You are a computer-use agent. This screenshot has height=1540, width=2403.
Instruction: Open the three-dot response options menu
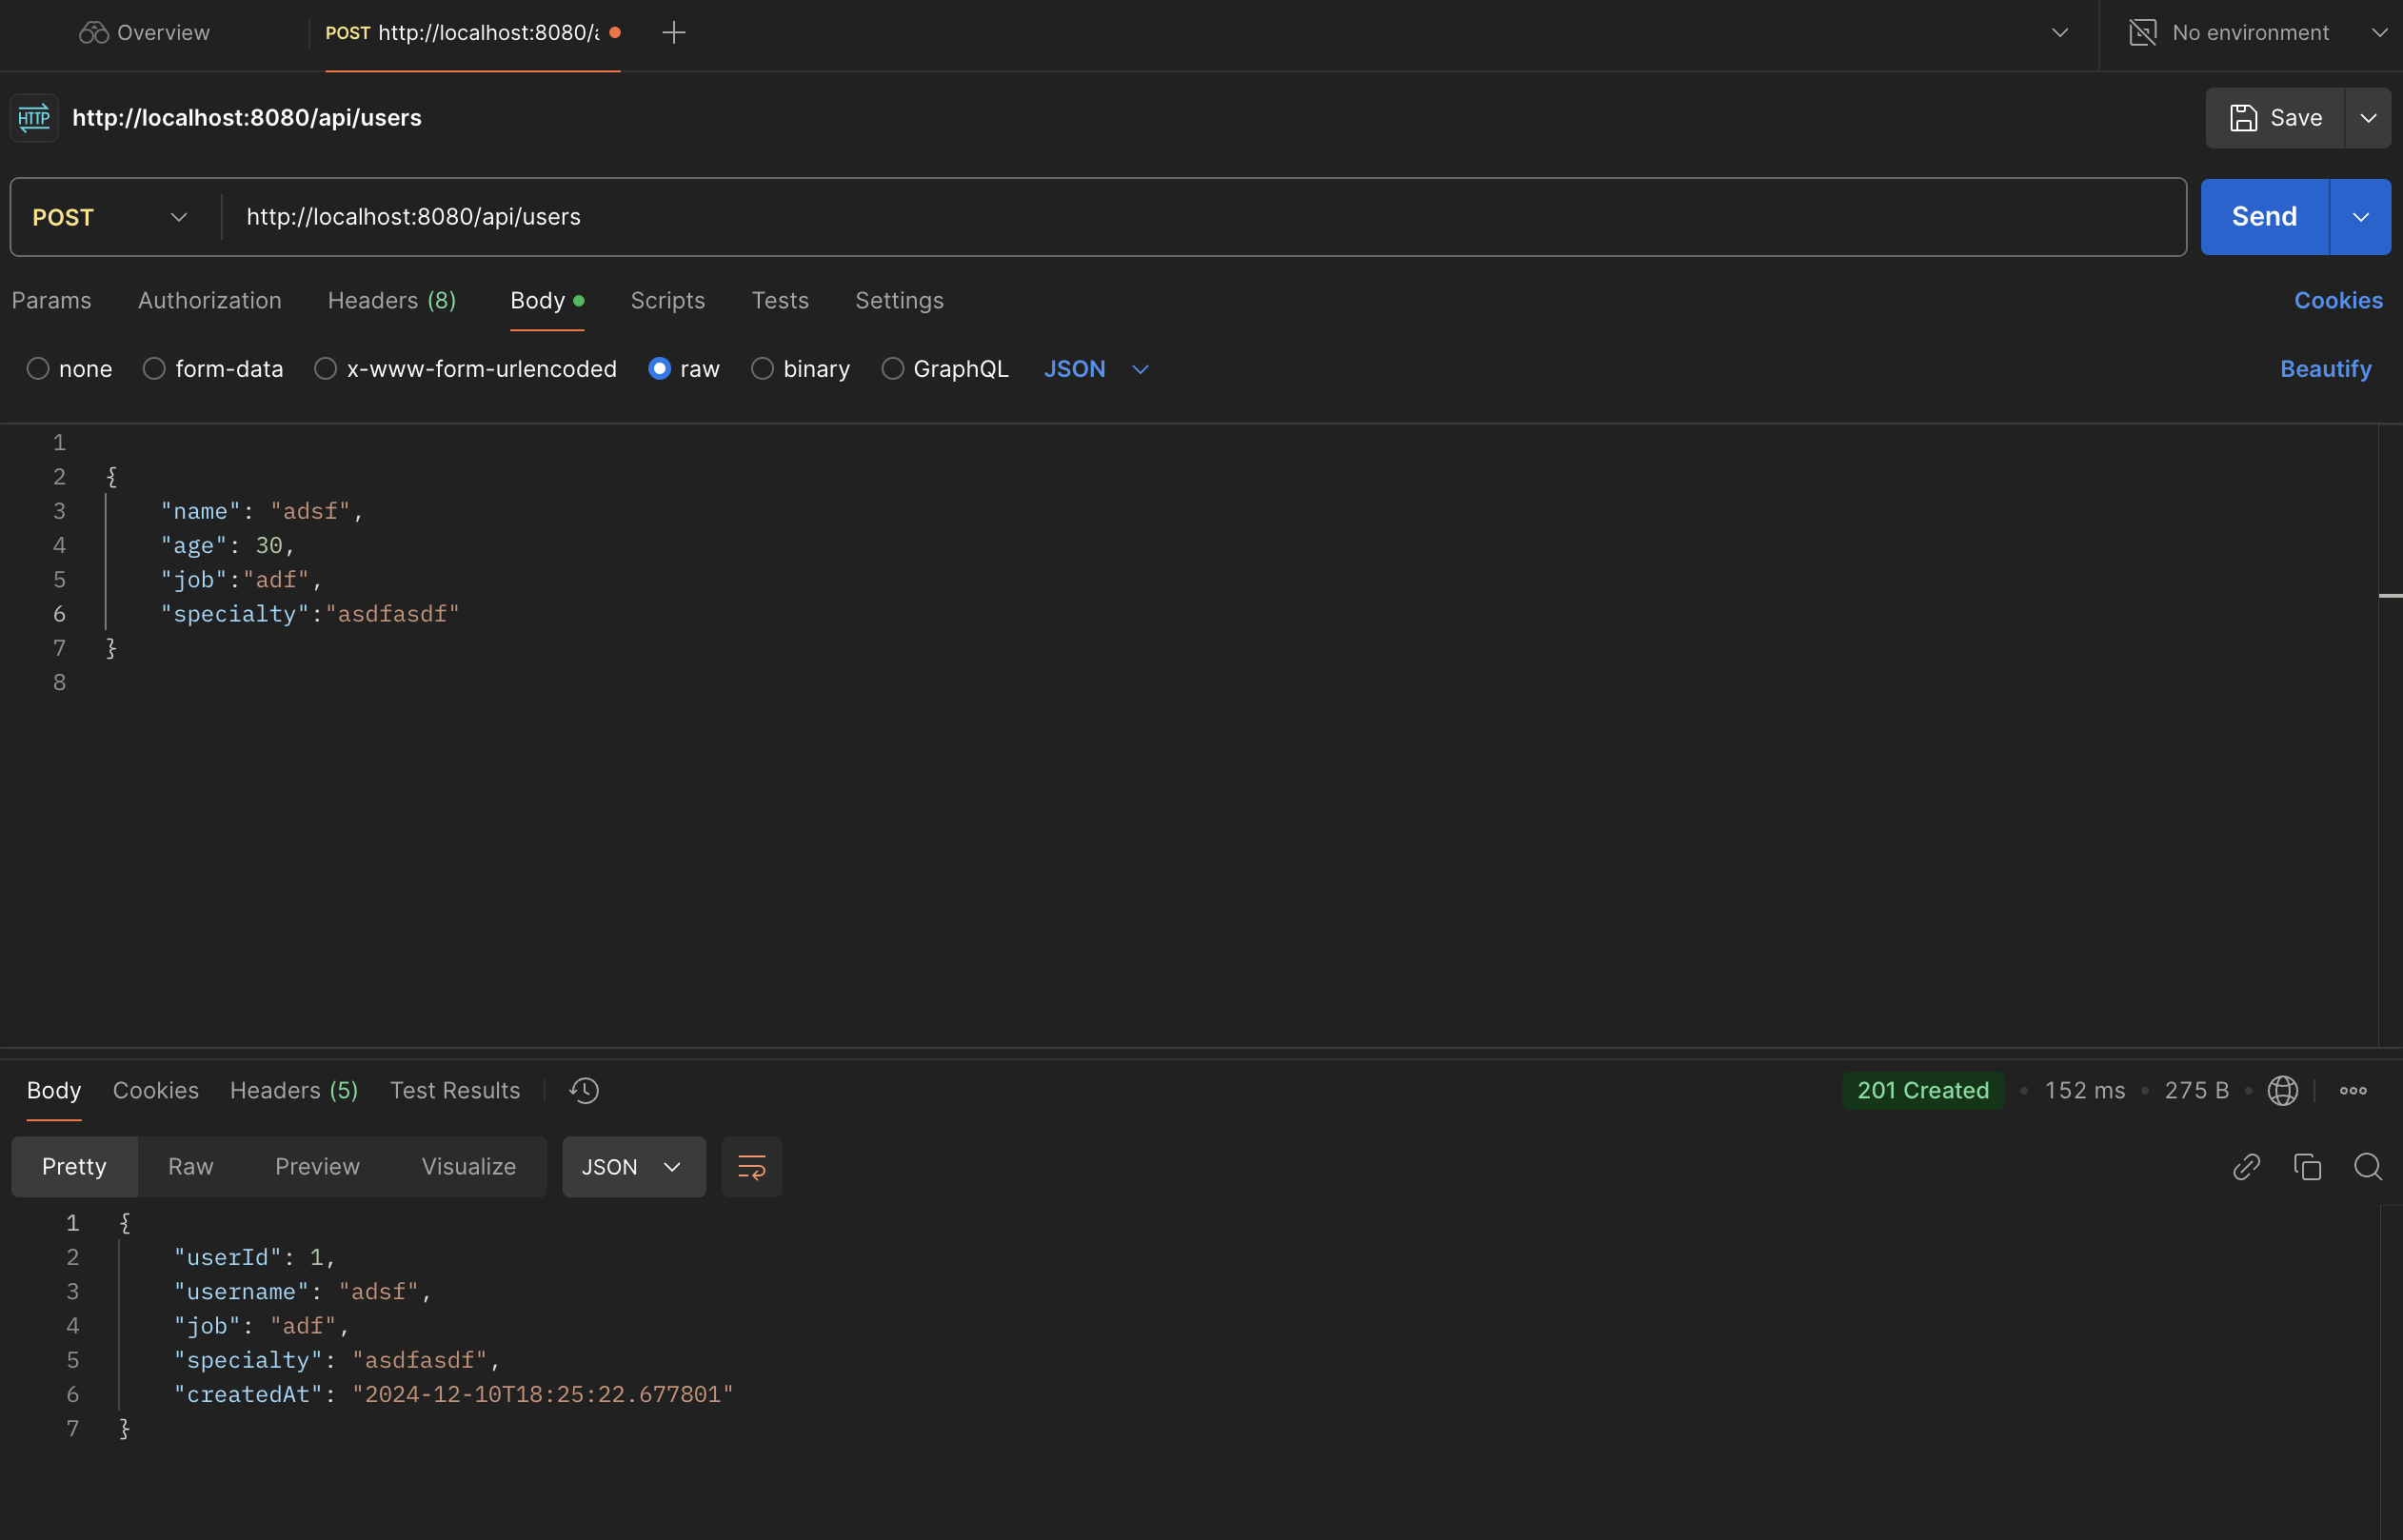[x=2352, y=1090]
